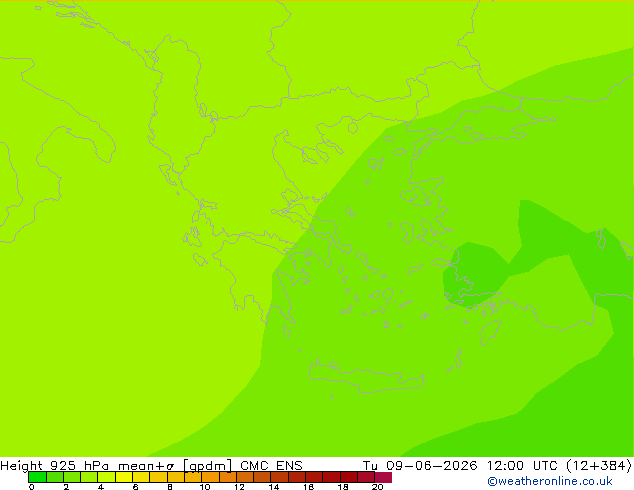
Task: Open the weatheronline.co.uk link
Action: click(x=550, y=481)
